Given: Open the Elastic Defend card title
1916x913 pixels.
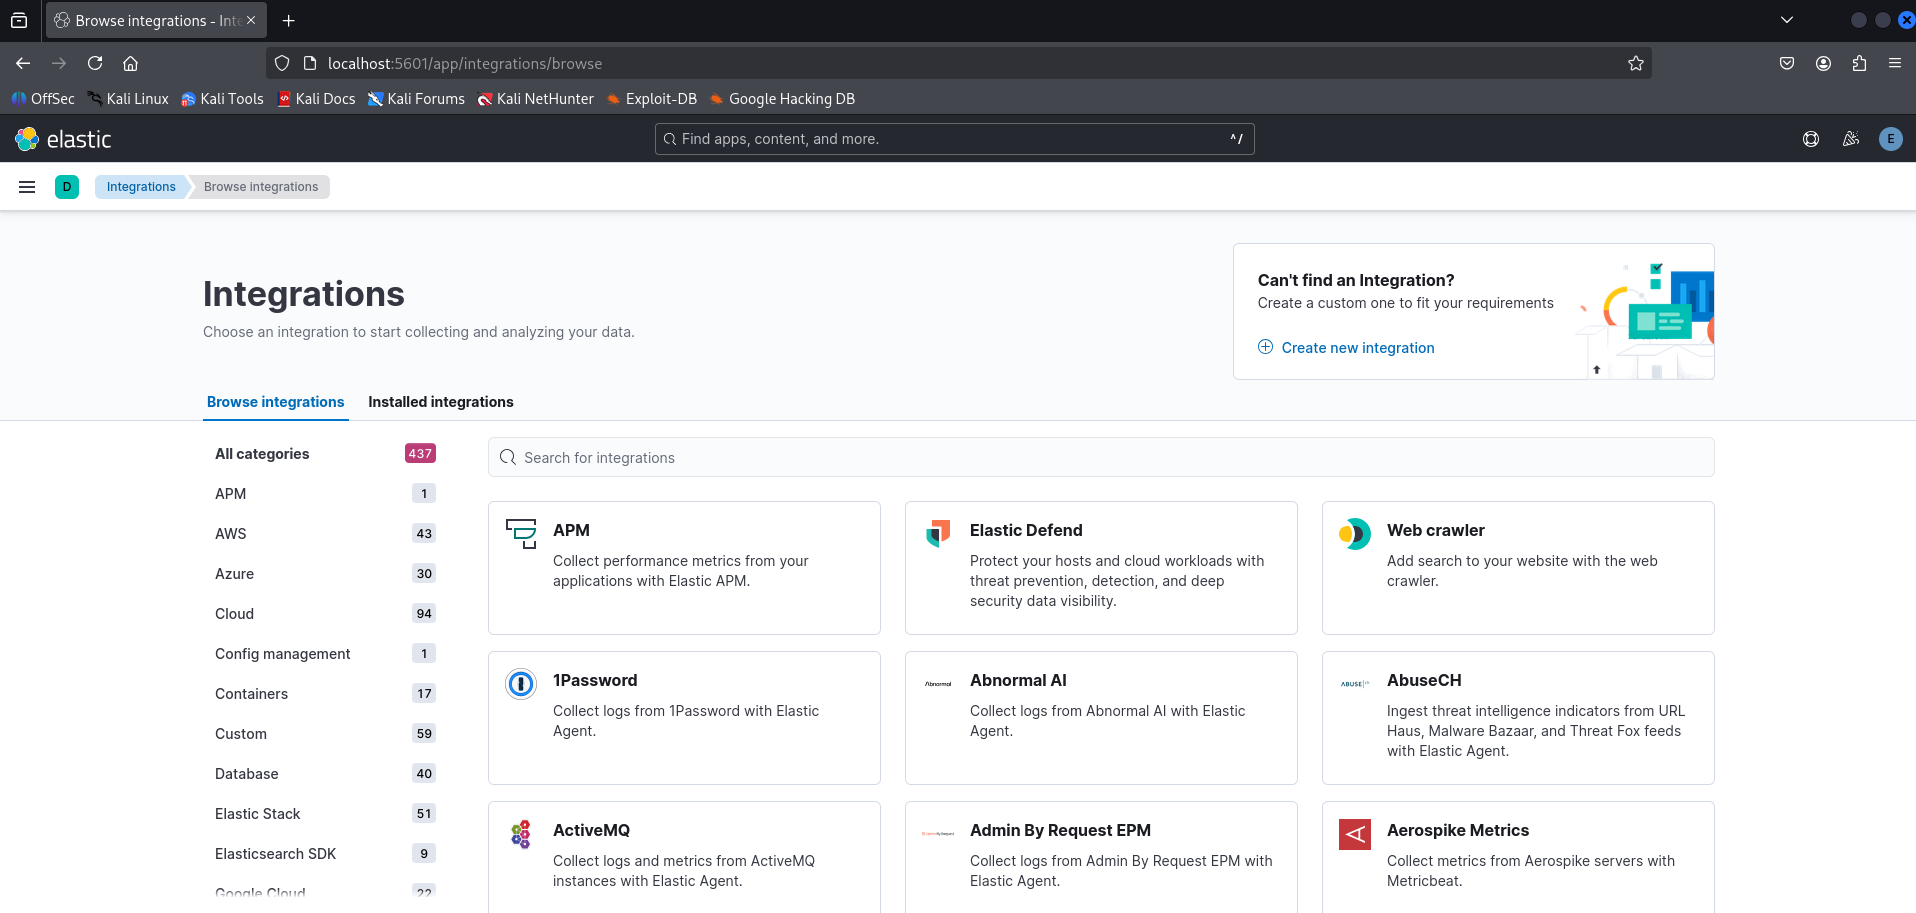Looking at the screenshot, I should tap(1026, 530).
